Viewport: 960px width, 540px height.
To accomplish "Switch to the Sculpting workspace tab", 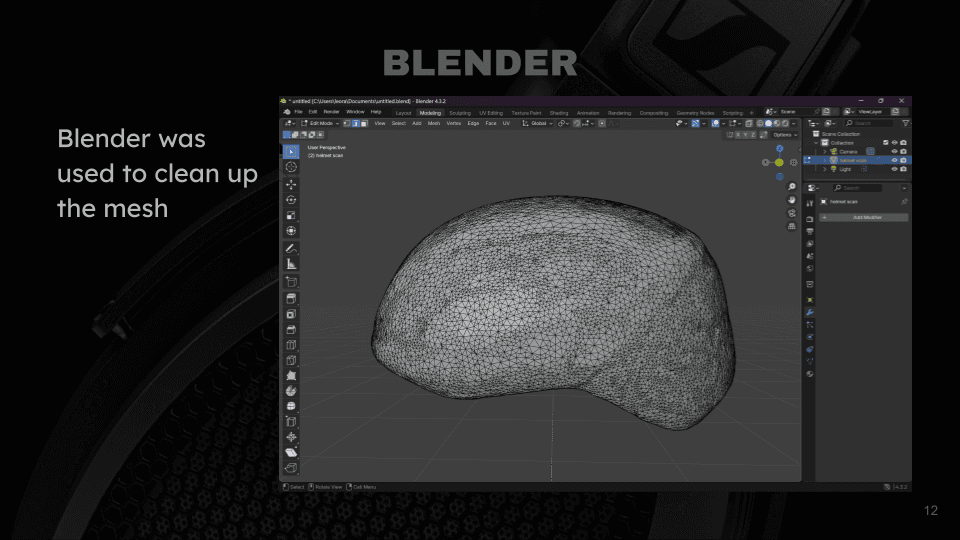I will click(x=460, y=113).
